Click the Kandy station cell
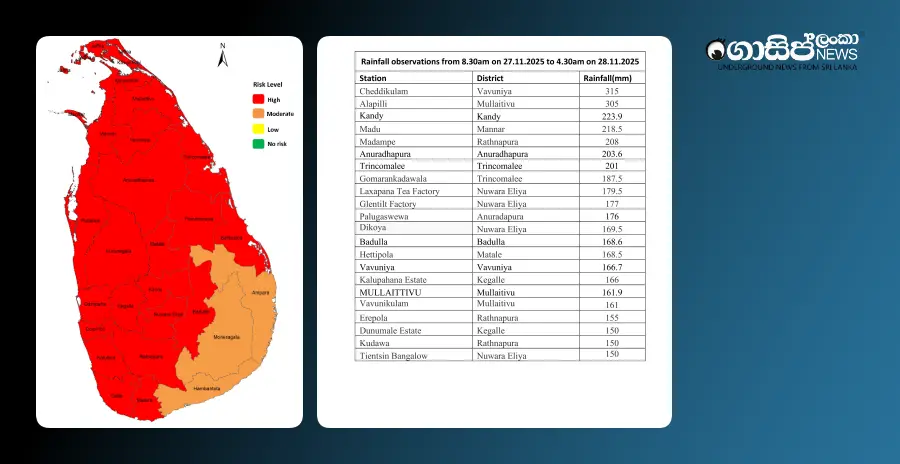900x464 pixels. coord(371,117)
